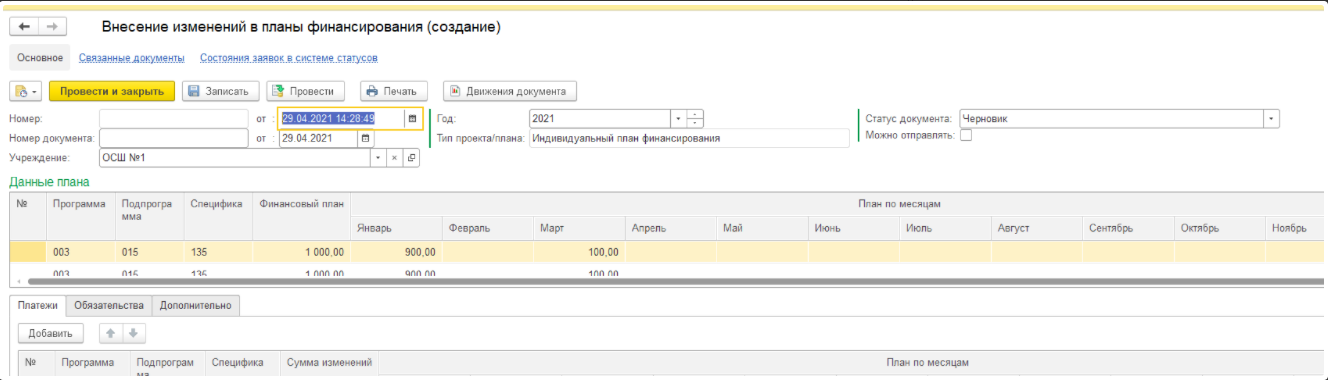Open the selected Учреждение record
Screen dimensions: 1328x380
click(x=411, y=158)
